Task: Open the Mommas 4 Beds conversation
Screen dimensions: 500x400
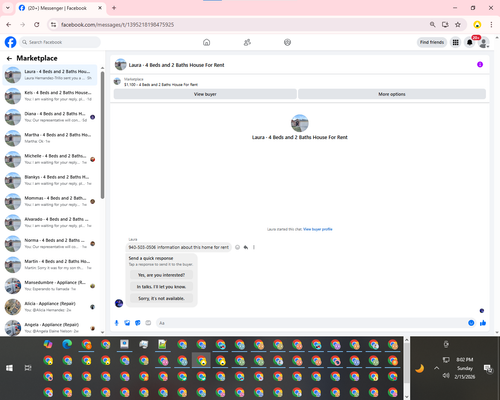Action: click(50, 201)
